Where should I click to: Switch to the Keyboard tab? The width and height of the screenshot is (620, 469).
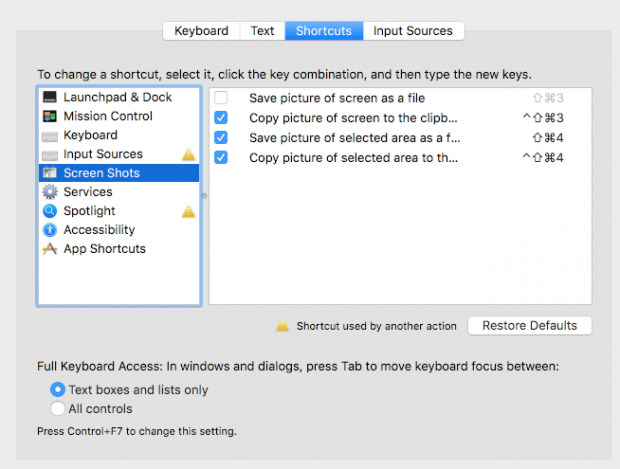[201, 31]
